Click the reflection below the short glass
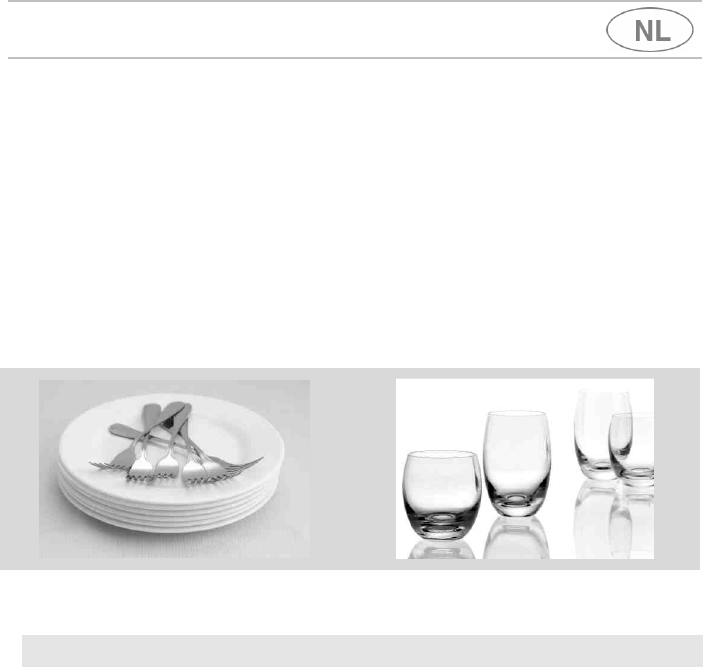This screenshot has width=703, height=667. coord(442,550)
